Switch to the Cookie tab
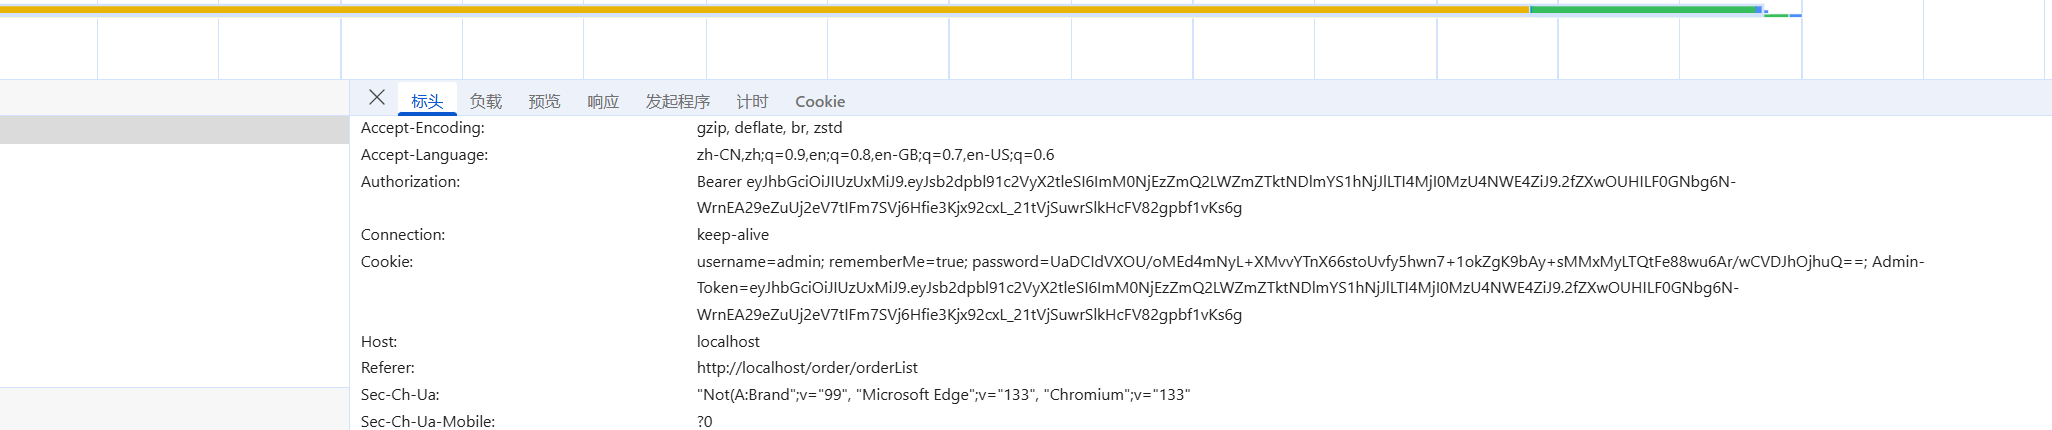 (820, 101)
